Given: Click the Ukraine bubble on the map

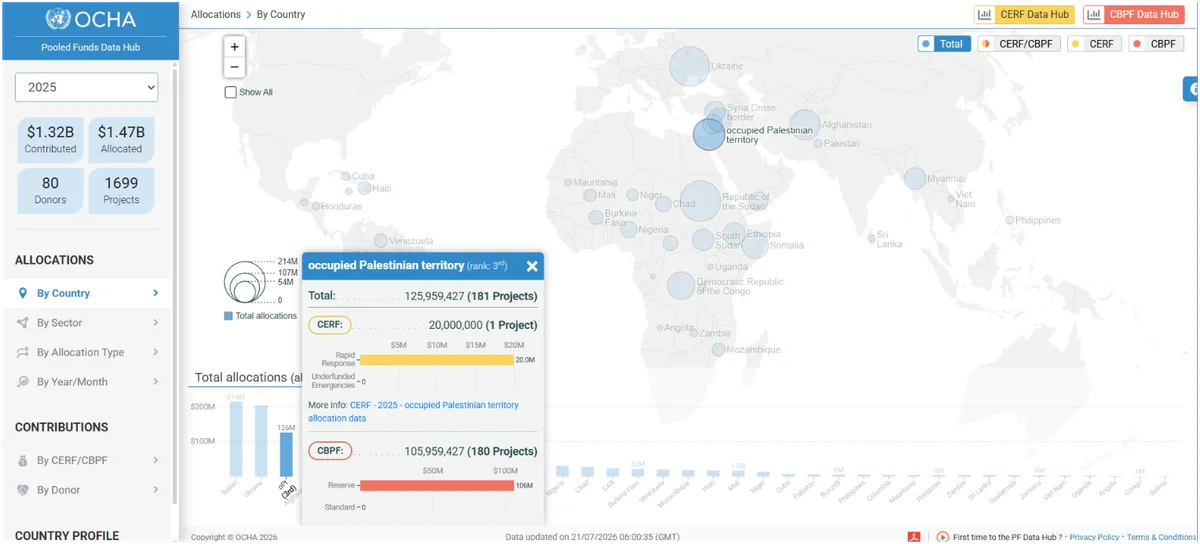Looking at the screenshot, I should point(689,66).
